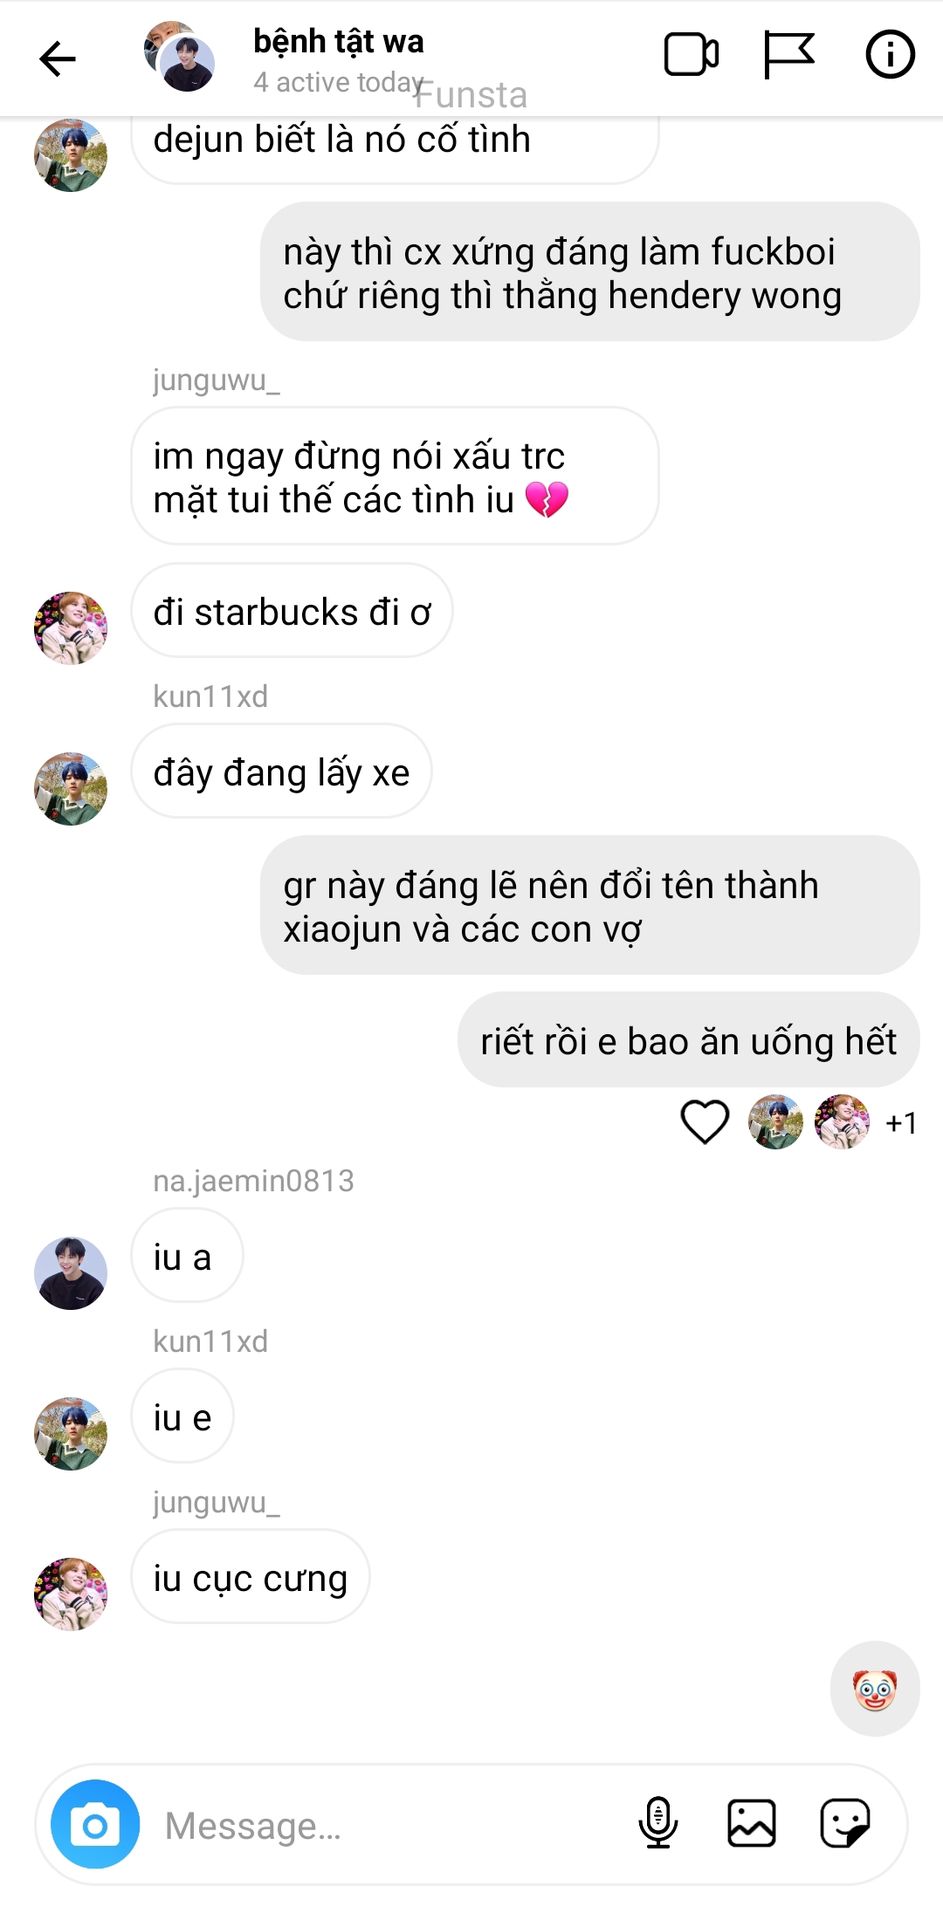943x1920 pixels.
Task: Tap the clown emoji quick reaction
Action: tap(875, 1689)
